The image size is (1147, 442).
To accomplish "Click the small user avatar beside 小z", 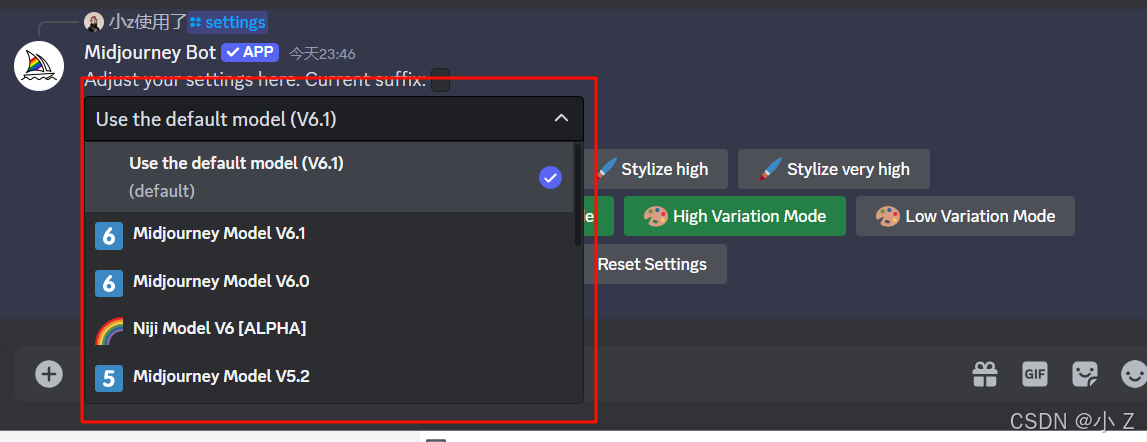I will click(94, 23).
